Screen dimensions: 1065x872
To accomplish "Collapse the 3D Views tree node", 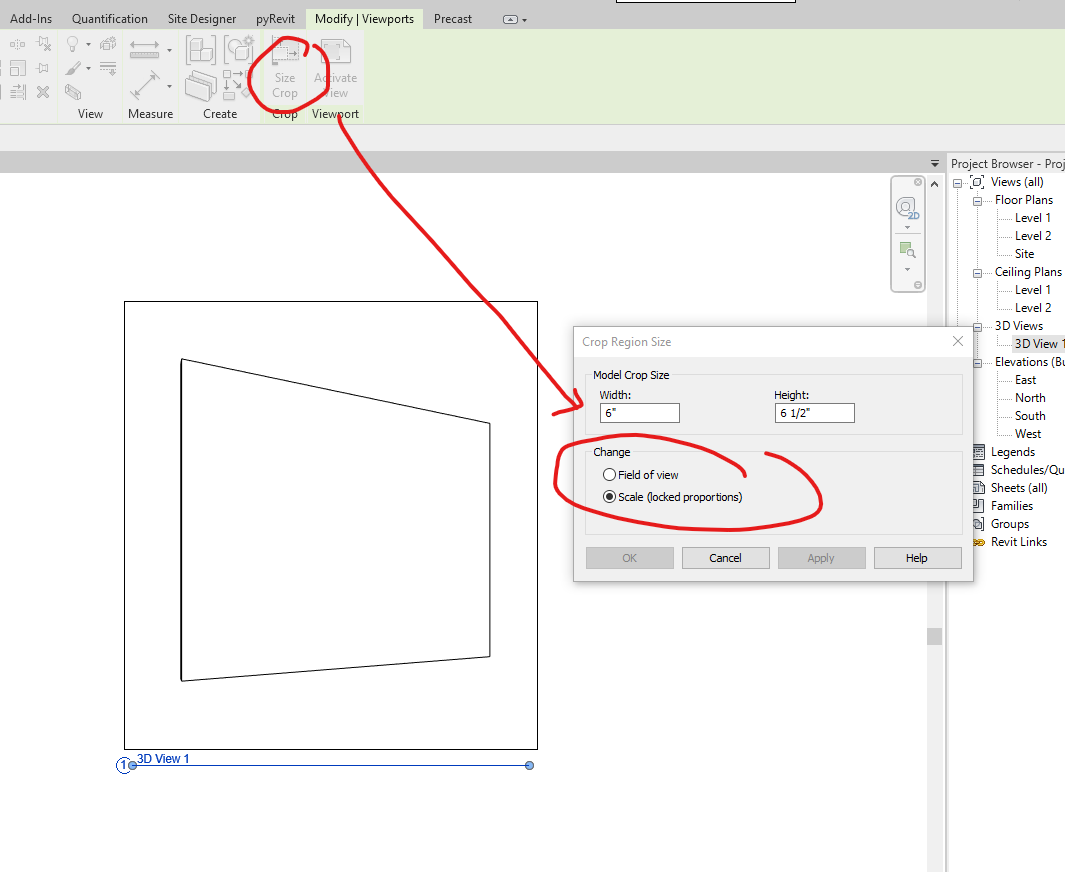I will pos(977,327).
